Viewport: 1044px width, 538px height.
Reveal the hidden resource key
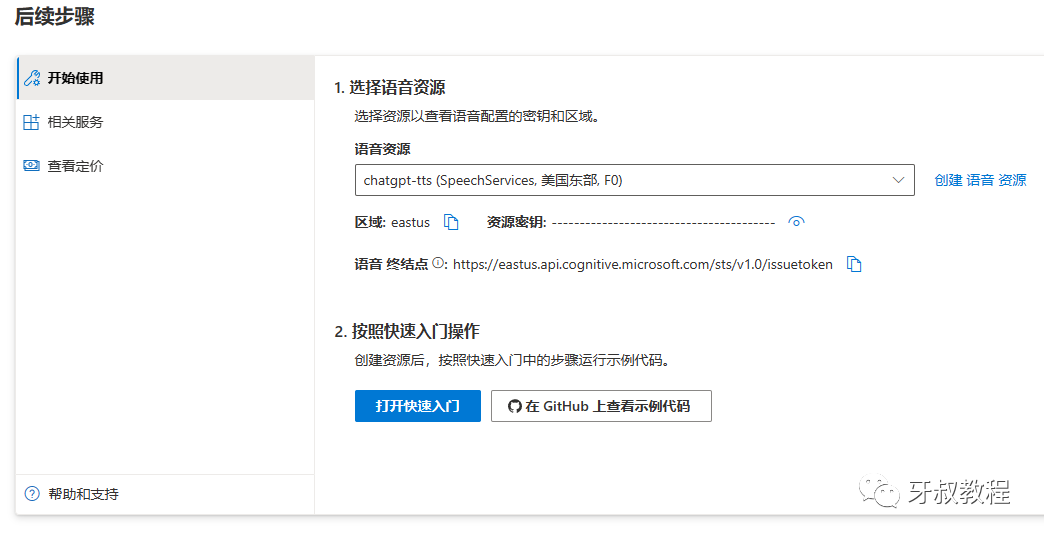tap(796, 222)
